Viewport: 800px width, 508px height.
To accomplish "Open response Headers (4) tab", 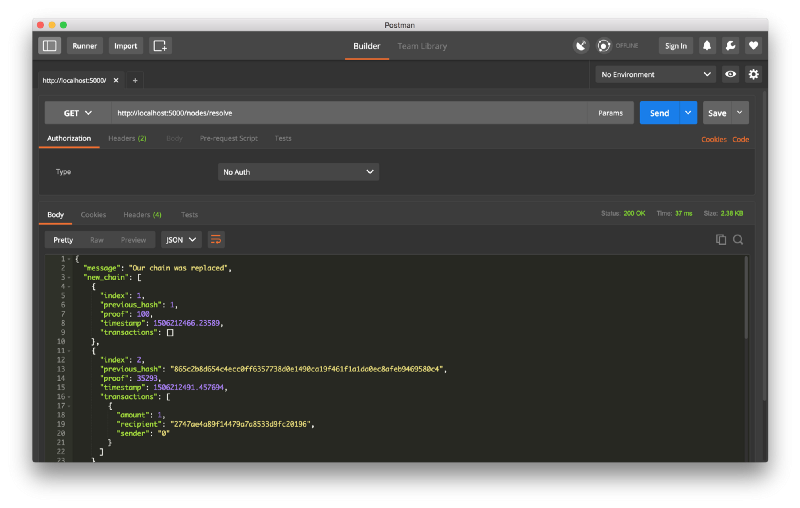I will pyautogui.click(x=142, y=215).
